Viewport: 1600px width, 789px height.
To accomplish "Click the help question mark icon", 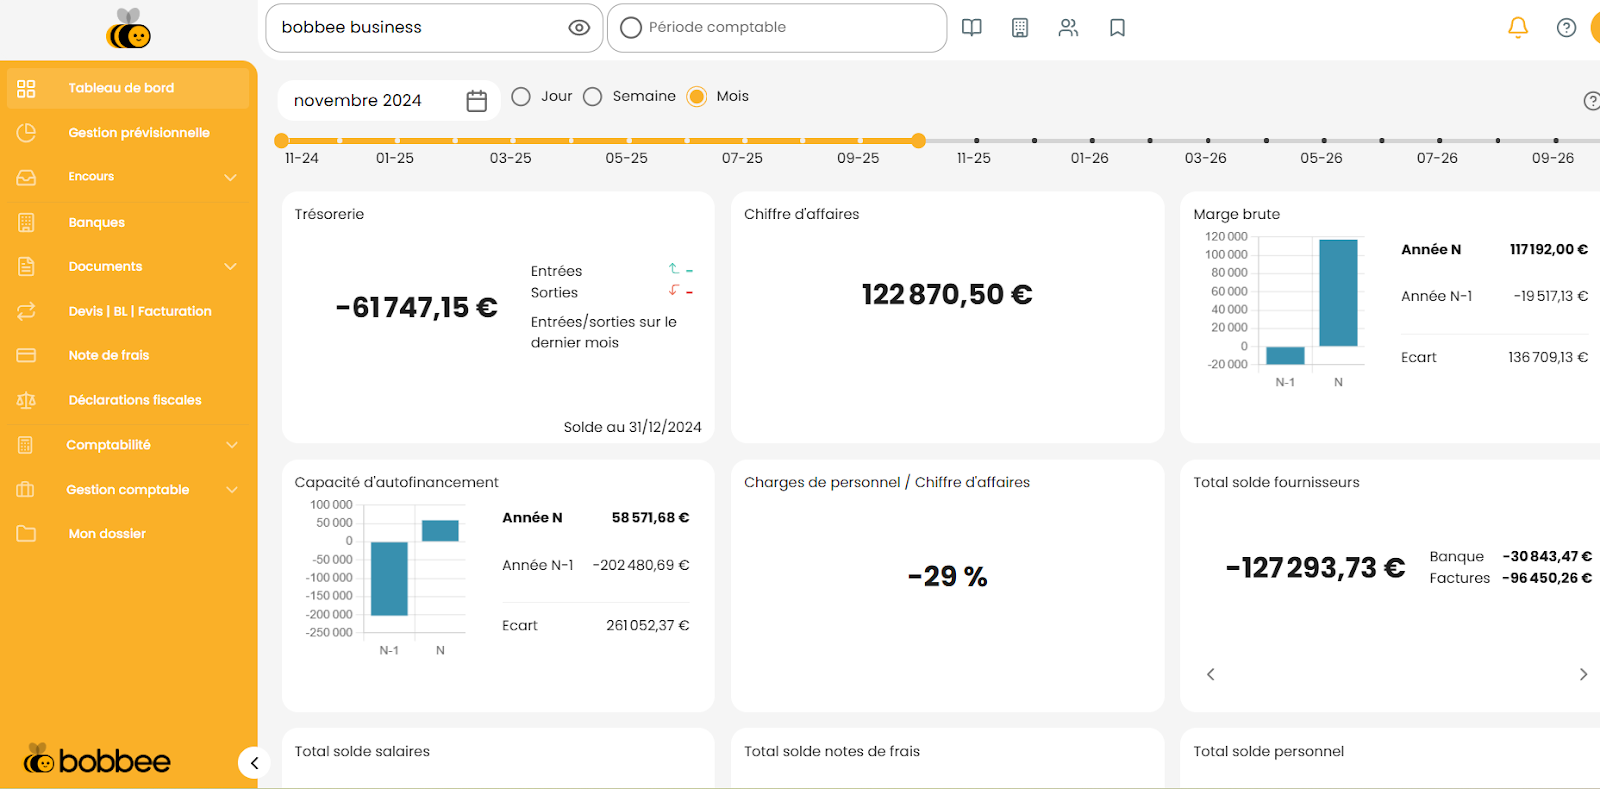I will tap(1566, 28).
